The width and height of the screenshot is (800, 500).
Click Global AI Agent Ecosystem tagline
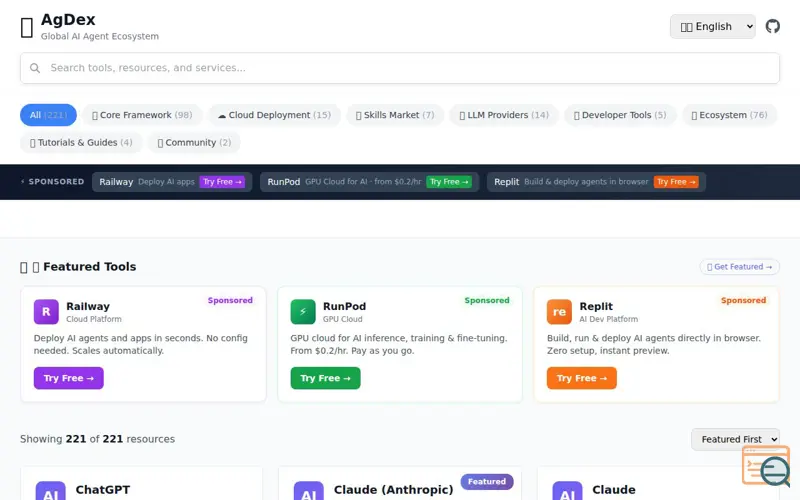pos(99,36)
